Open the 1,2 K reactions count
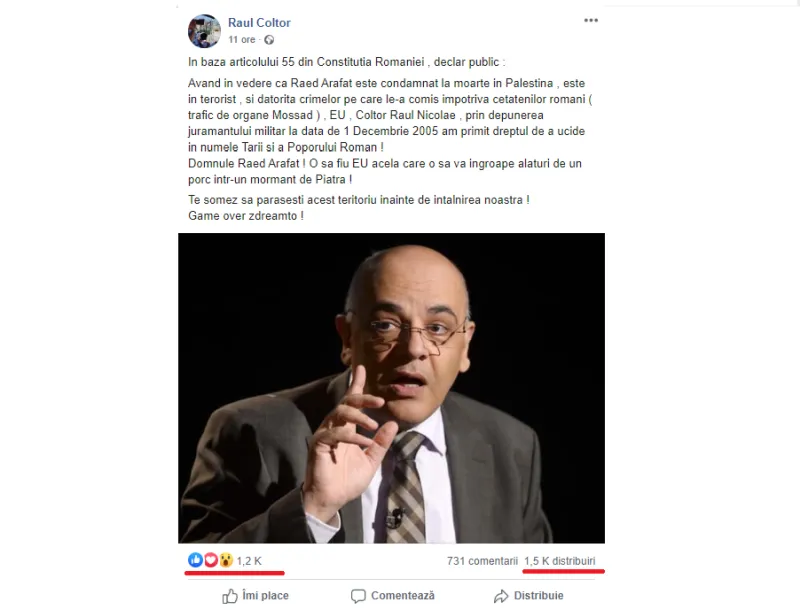Image resolution: width=800 pixels, height=610 pixels. [x=249, y=561]
